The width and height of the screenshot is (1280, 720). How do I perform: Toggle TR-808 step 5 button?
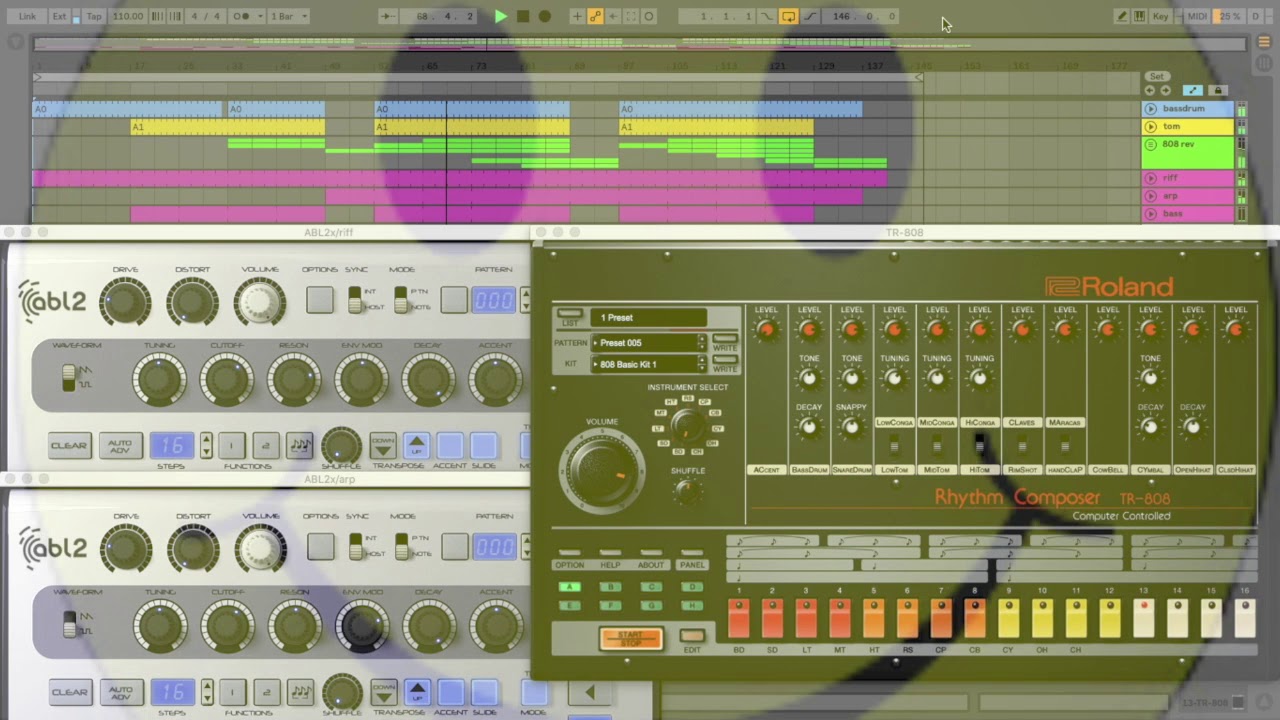tap(873, 618)
